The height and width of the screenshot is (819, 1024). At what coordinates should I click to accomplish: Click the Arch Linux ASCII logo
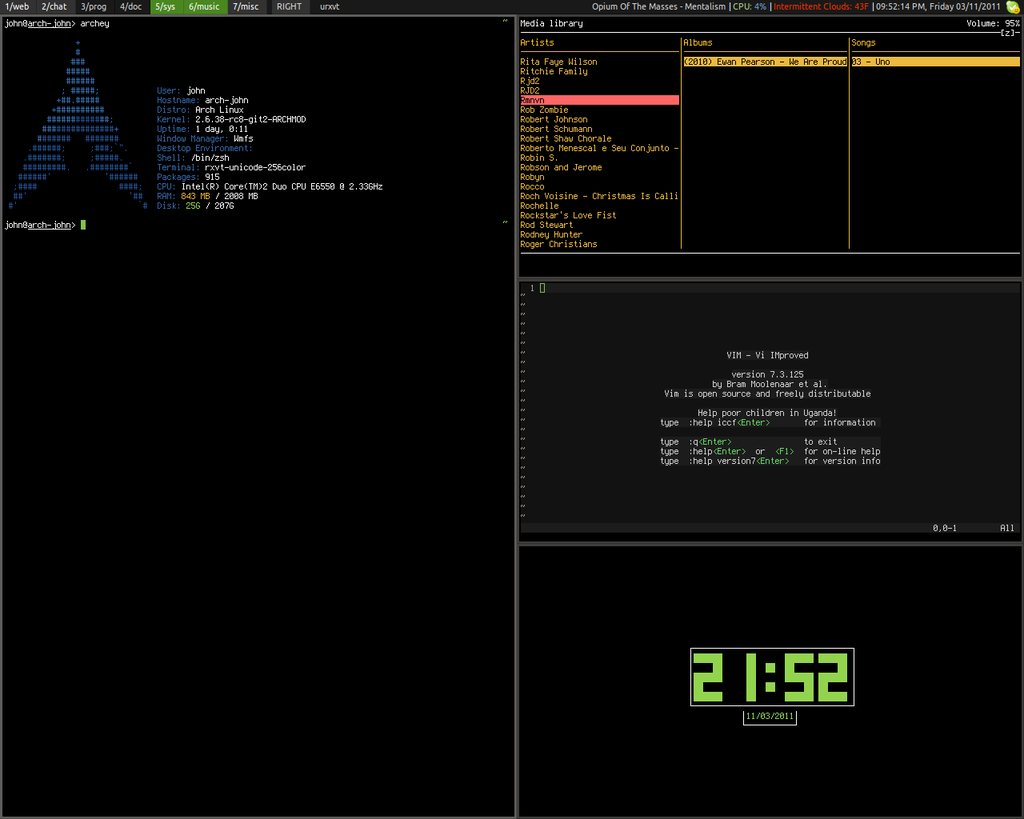(x=78, y=124)
